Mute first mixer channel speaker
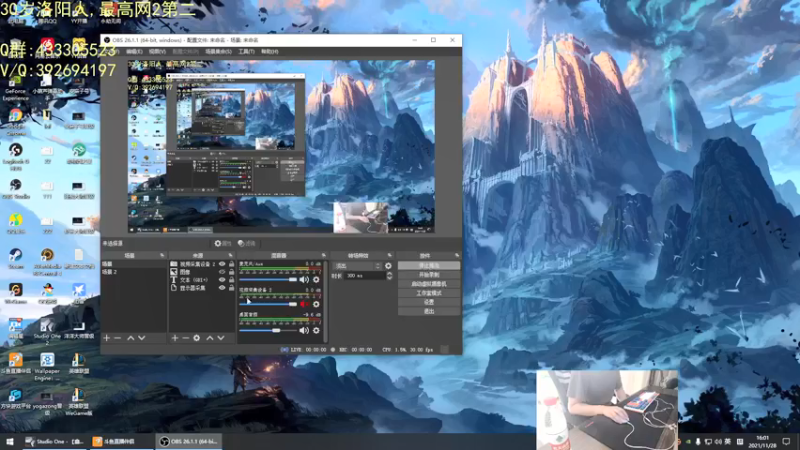Image resolution: width=800 pixels, height=450 pixels. pos(304,280)
